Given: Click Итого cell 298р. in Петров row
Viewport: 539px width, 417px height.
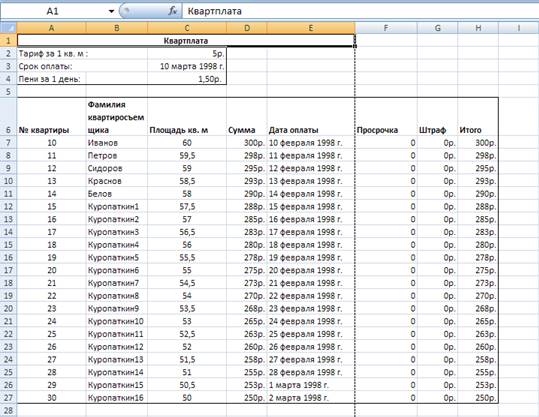Looking at the screenshot, I should click(x=478, y=155).
